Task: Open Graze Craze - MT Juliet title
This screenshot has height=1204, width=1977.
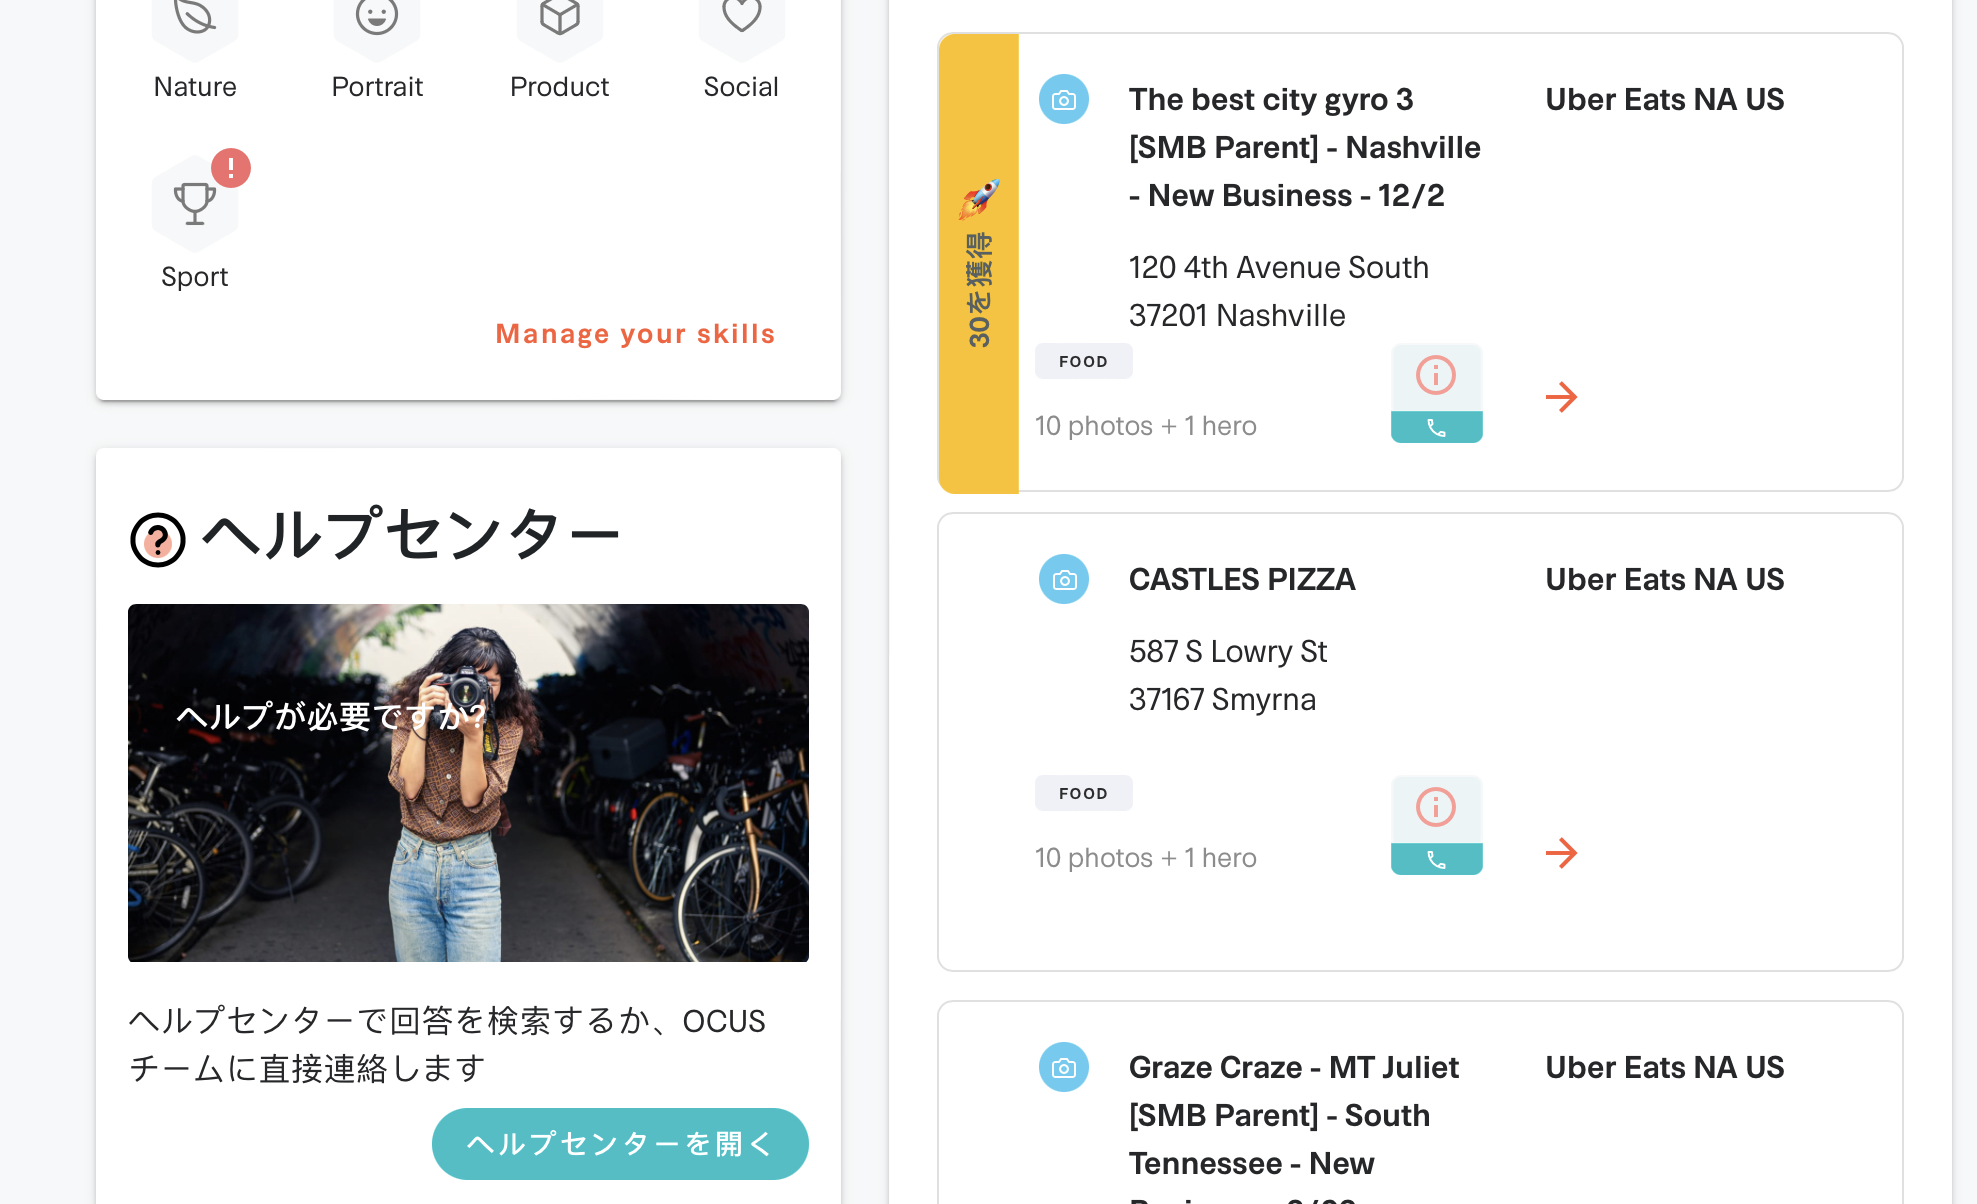Action: pyautogui.click(x=1294, y=1128)
